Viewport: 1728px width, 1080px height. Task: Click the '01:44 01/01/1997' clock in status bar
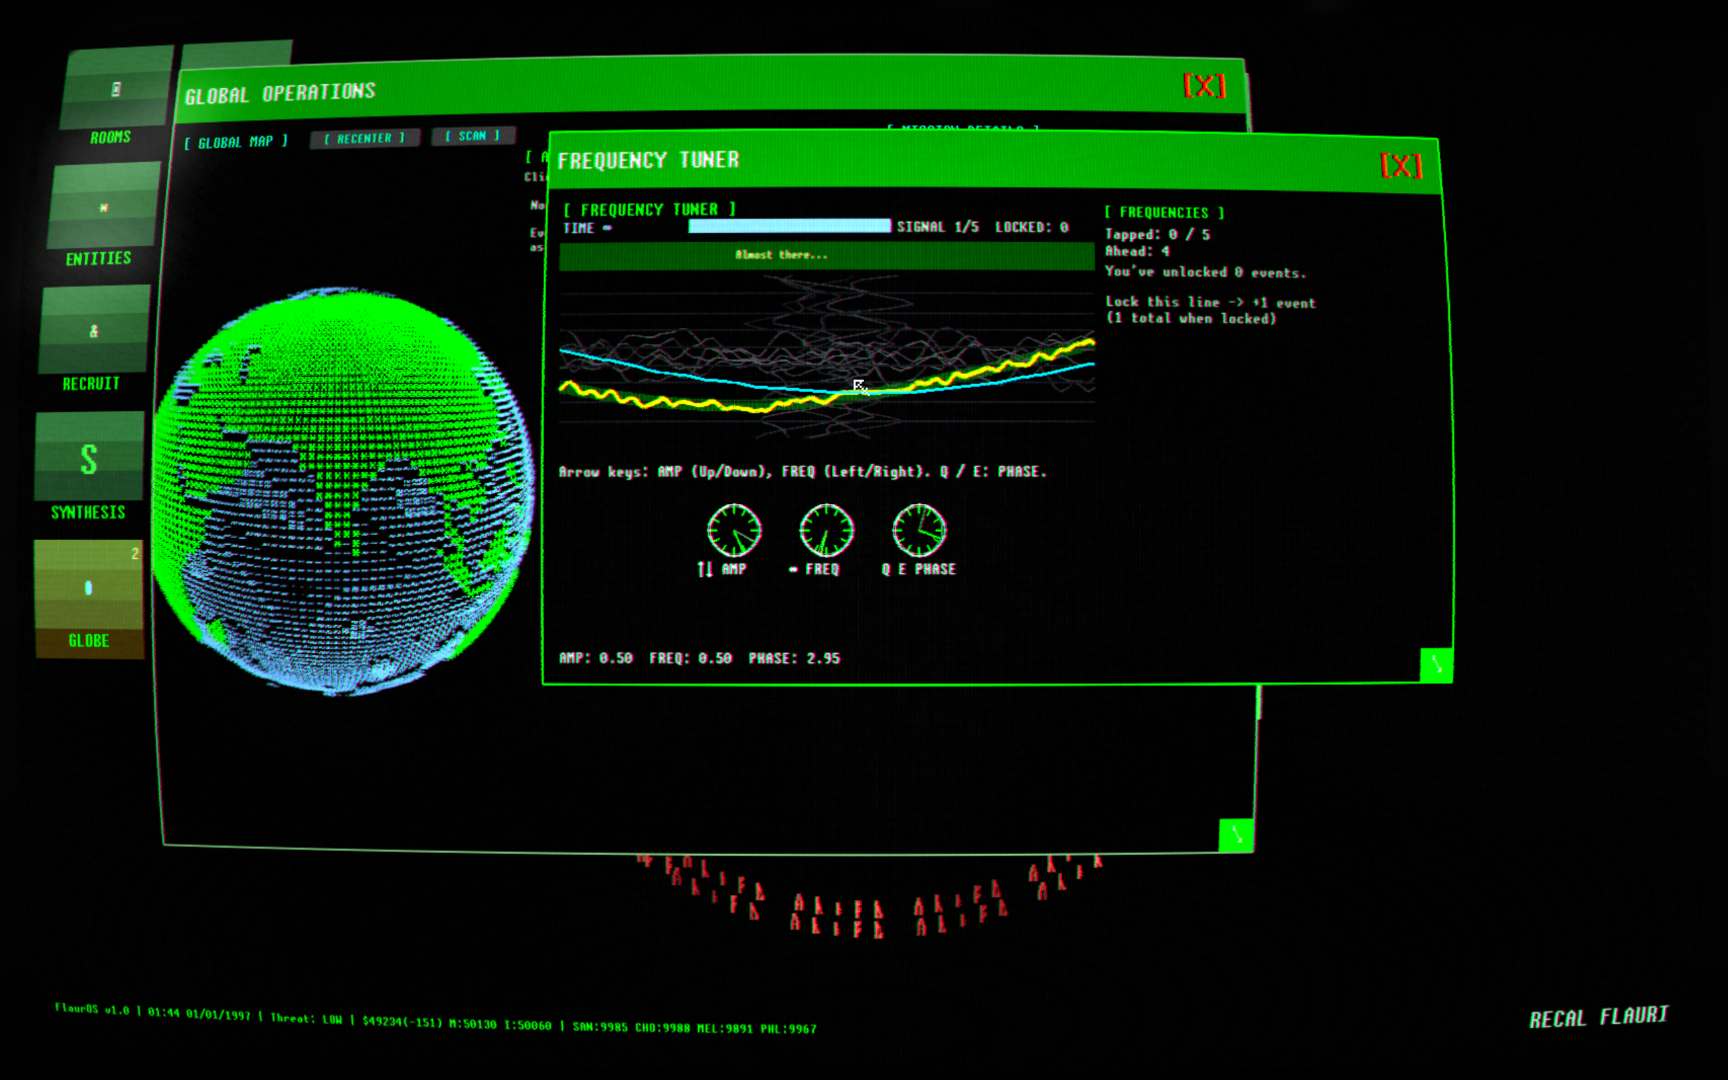198,1013
